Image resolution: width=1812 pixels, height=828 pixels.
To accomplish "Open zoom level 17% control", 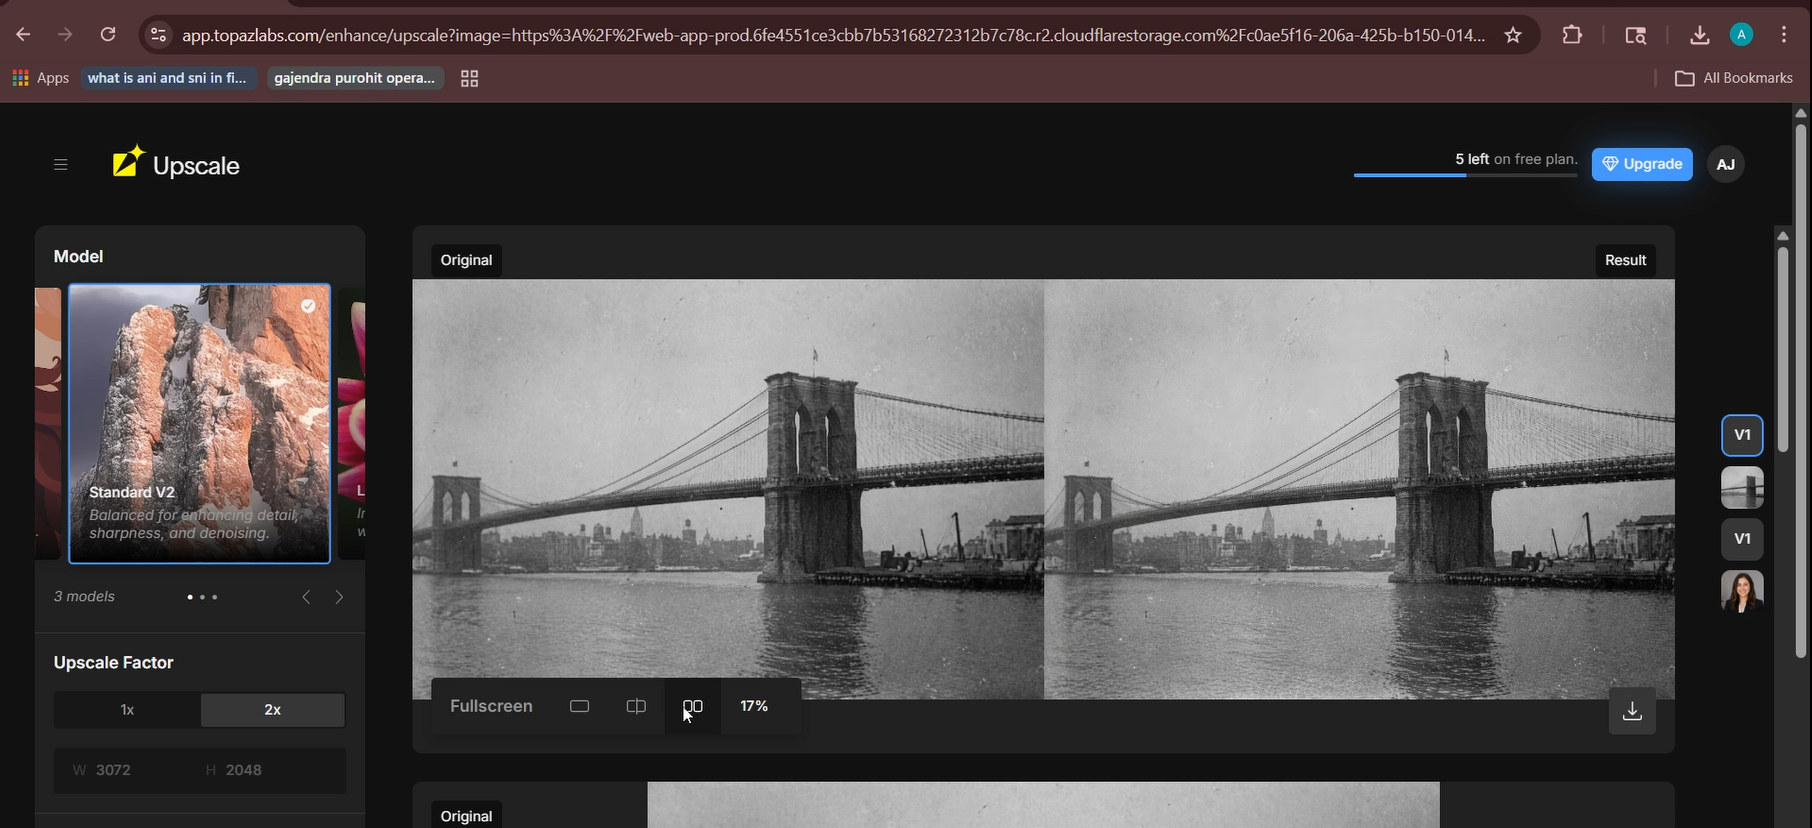I will tap(754, 706).
